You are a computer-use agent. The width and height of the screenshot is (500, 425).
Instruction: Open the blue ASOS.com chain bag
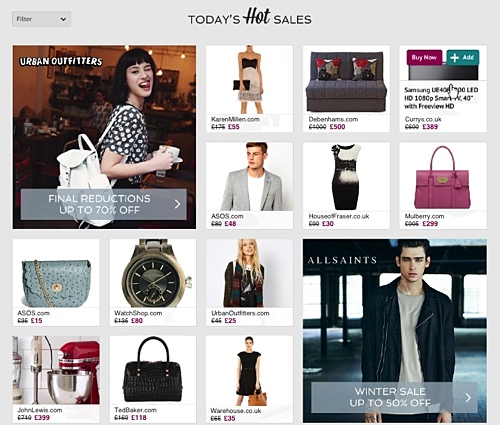(x=56, y=273)
